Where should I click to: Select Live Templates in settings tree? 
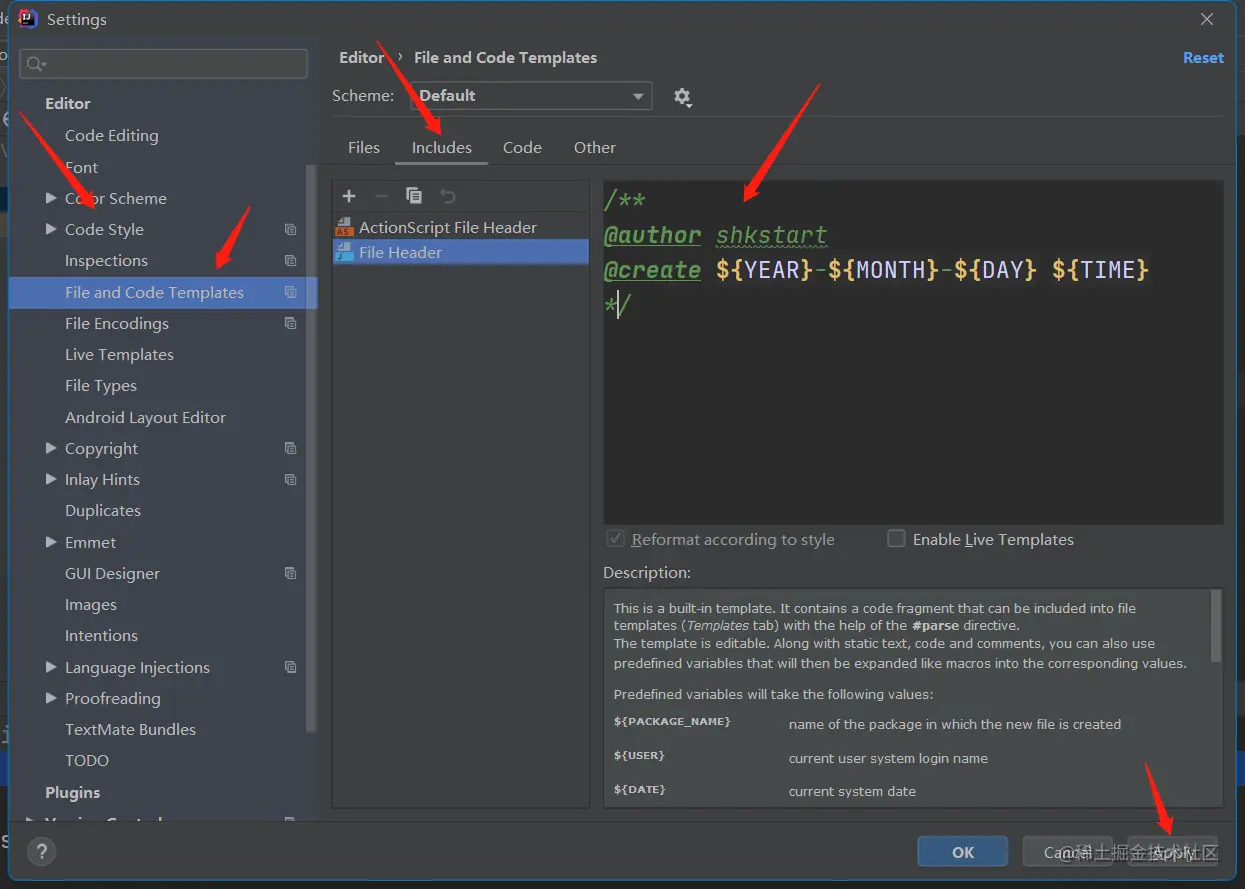(119, 354)
